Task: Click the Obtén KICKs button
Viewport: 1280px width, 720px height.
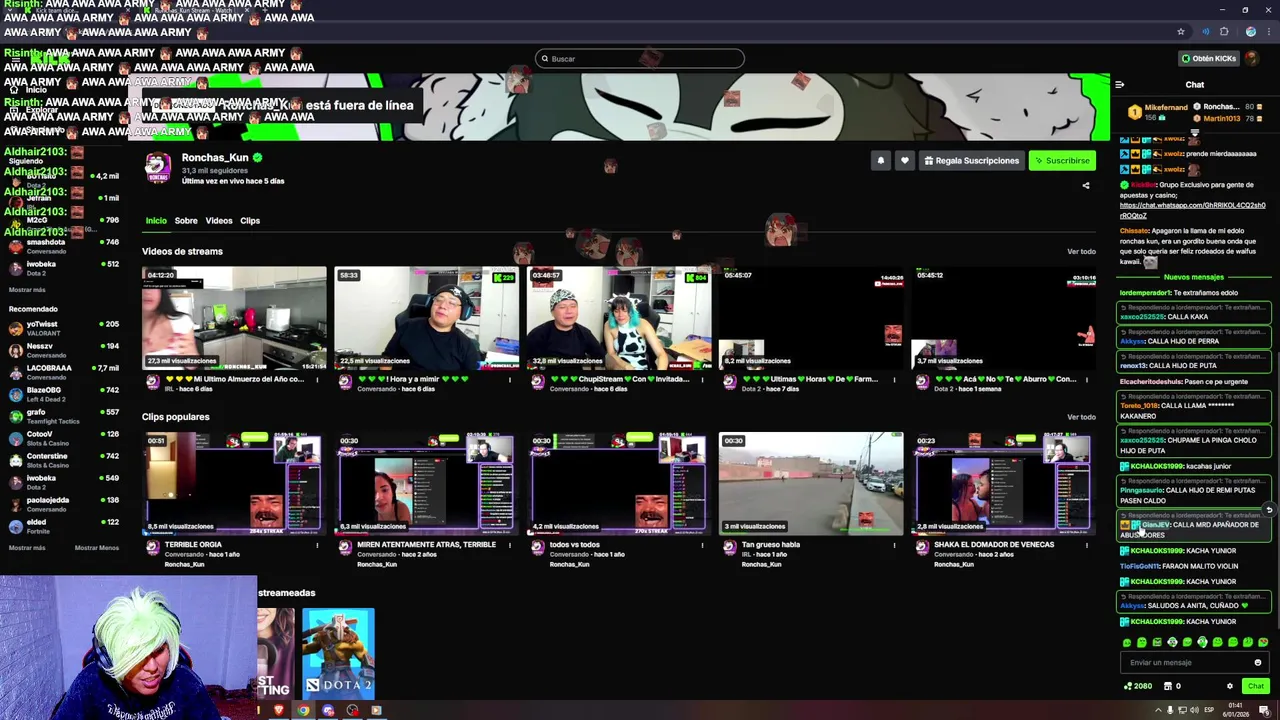Action: (1208, 59)
